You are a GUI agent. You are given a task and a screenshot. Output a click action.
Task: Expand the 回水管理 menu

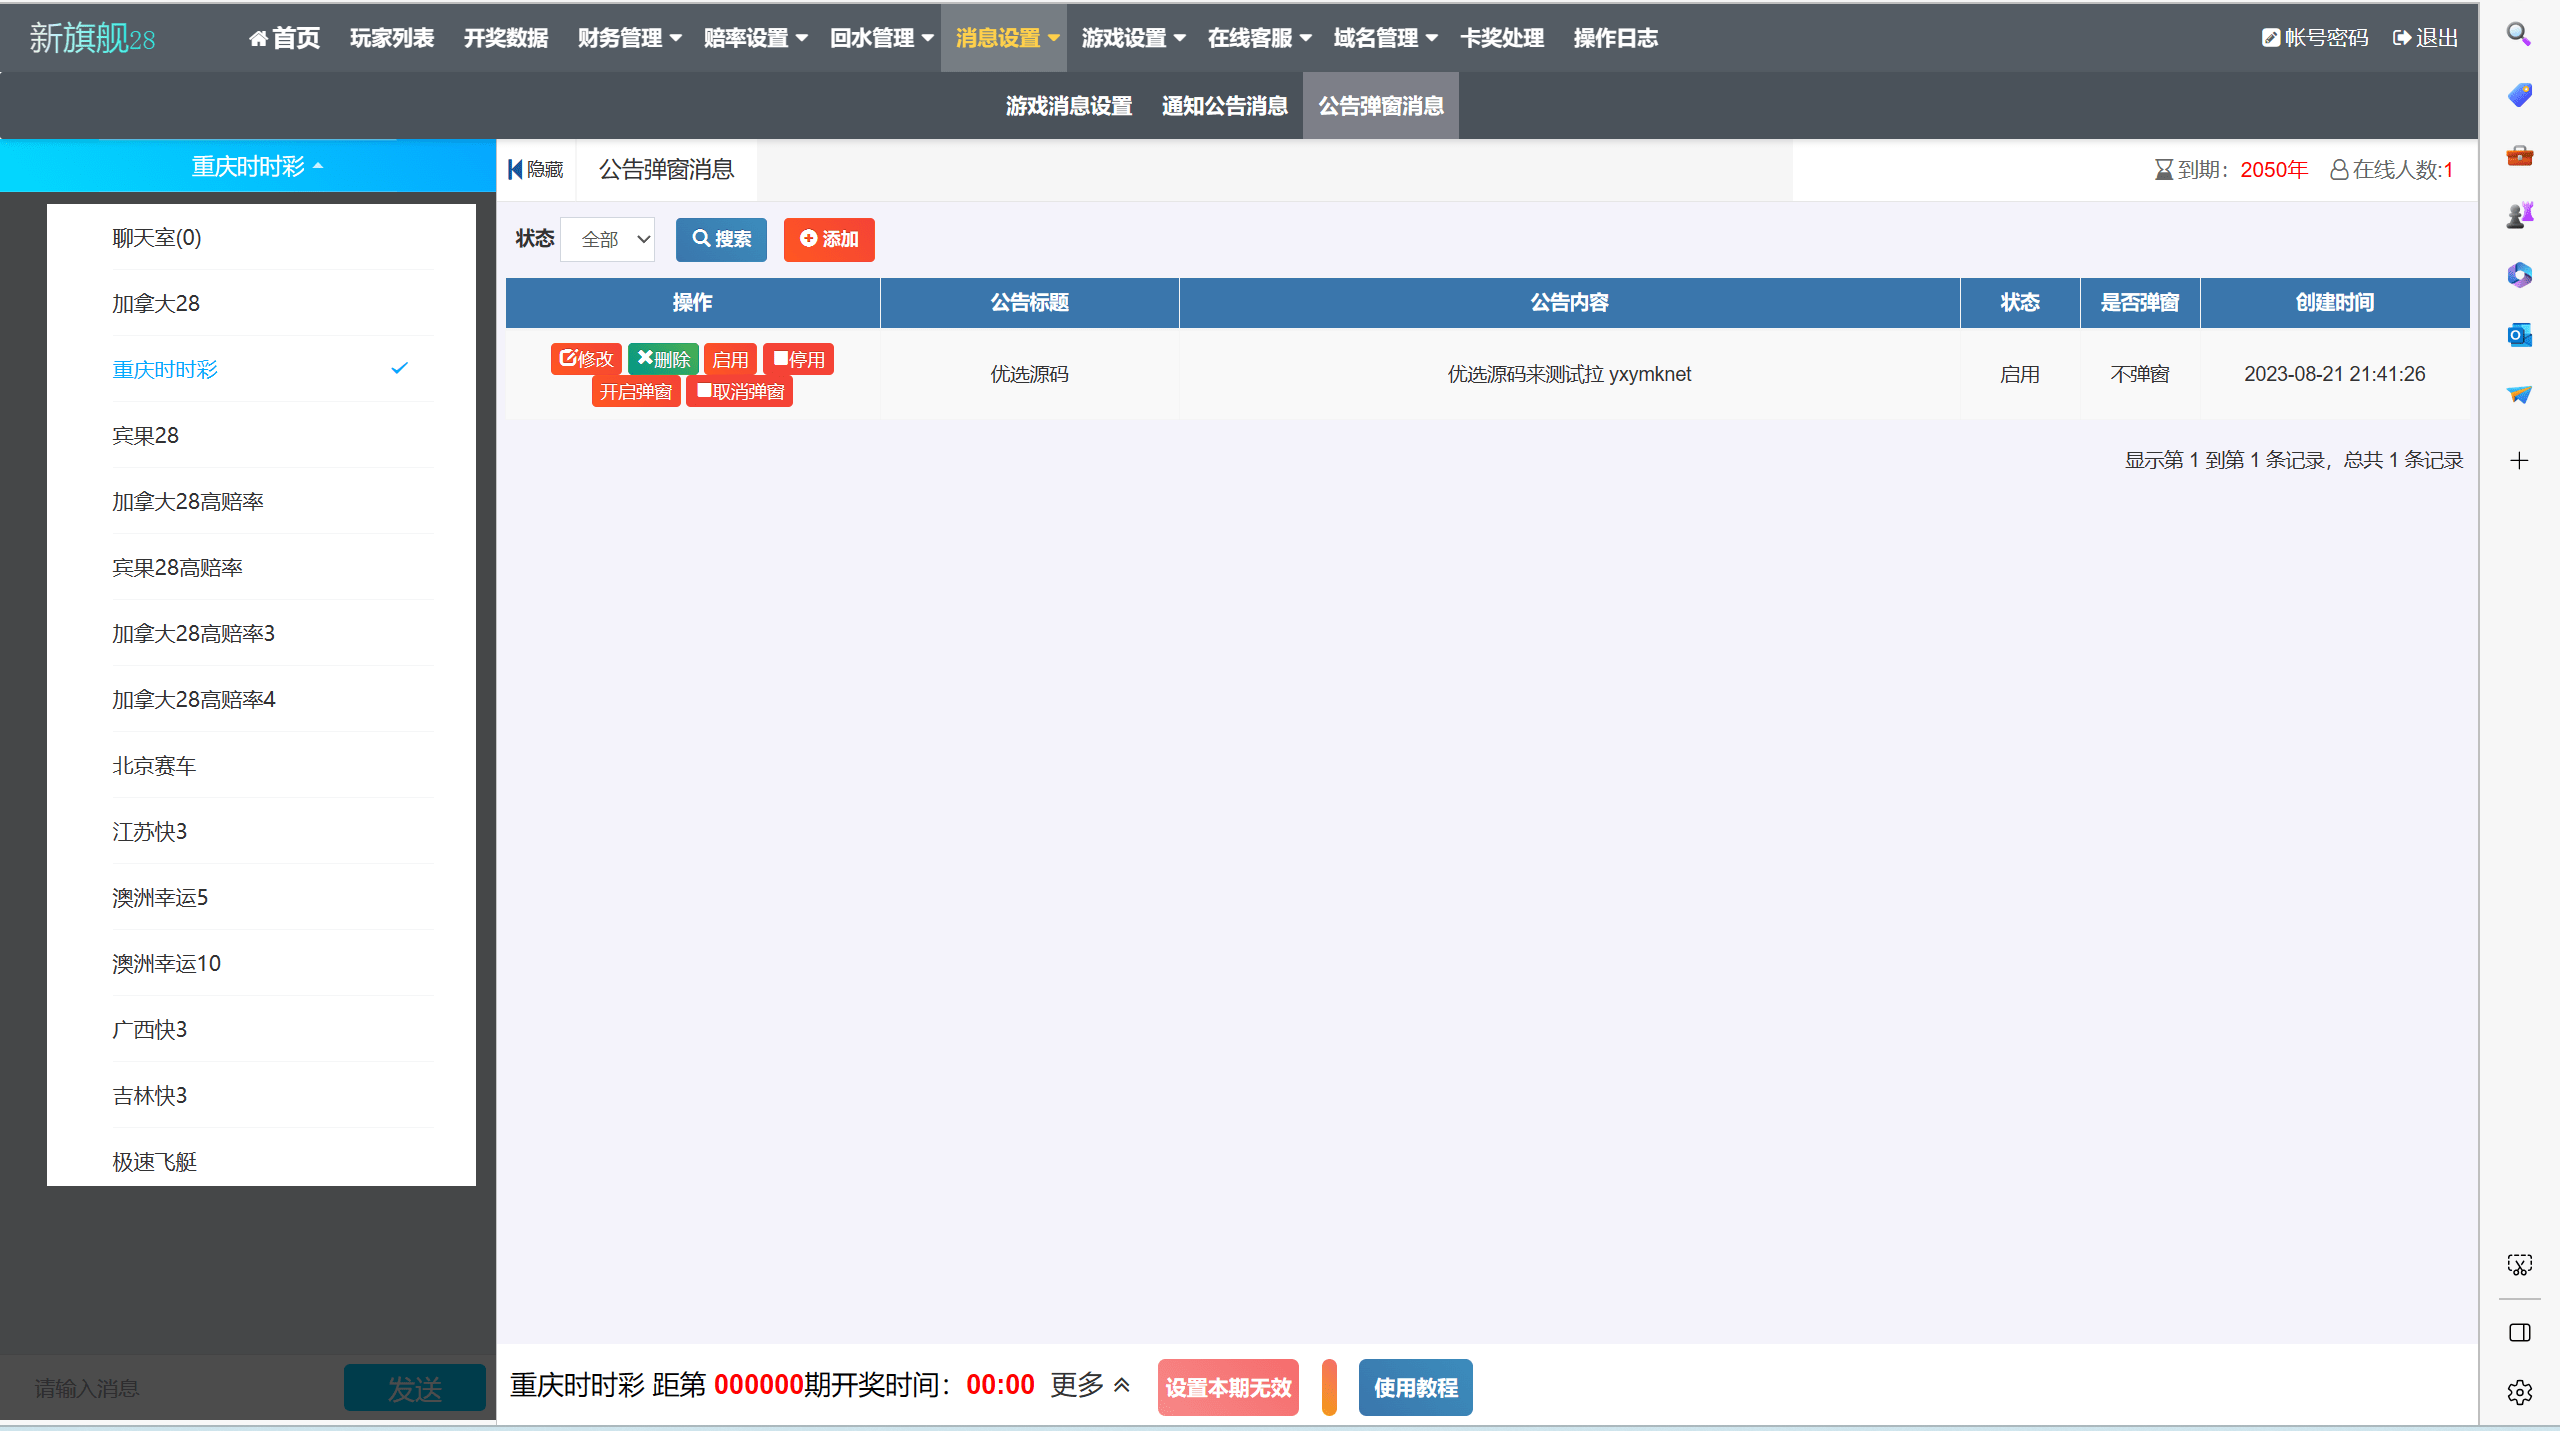pyautogui.click(x=882, y=38)
